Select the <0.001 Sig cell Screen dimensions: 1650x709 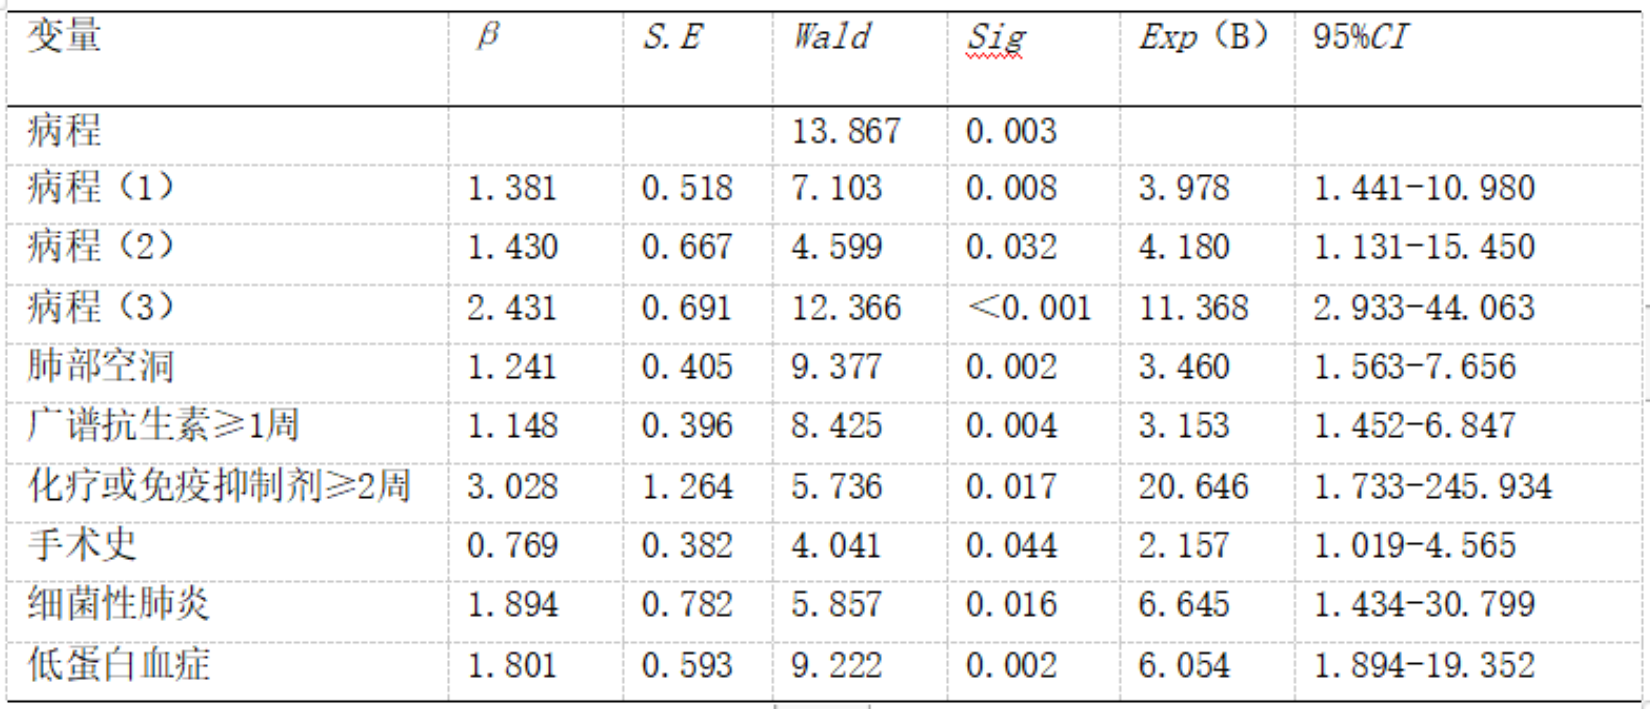[x=1028, y=307]
